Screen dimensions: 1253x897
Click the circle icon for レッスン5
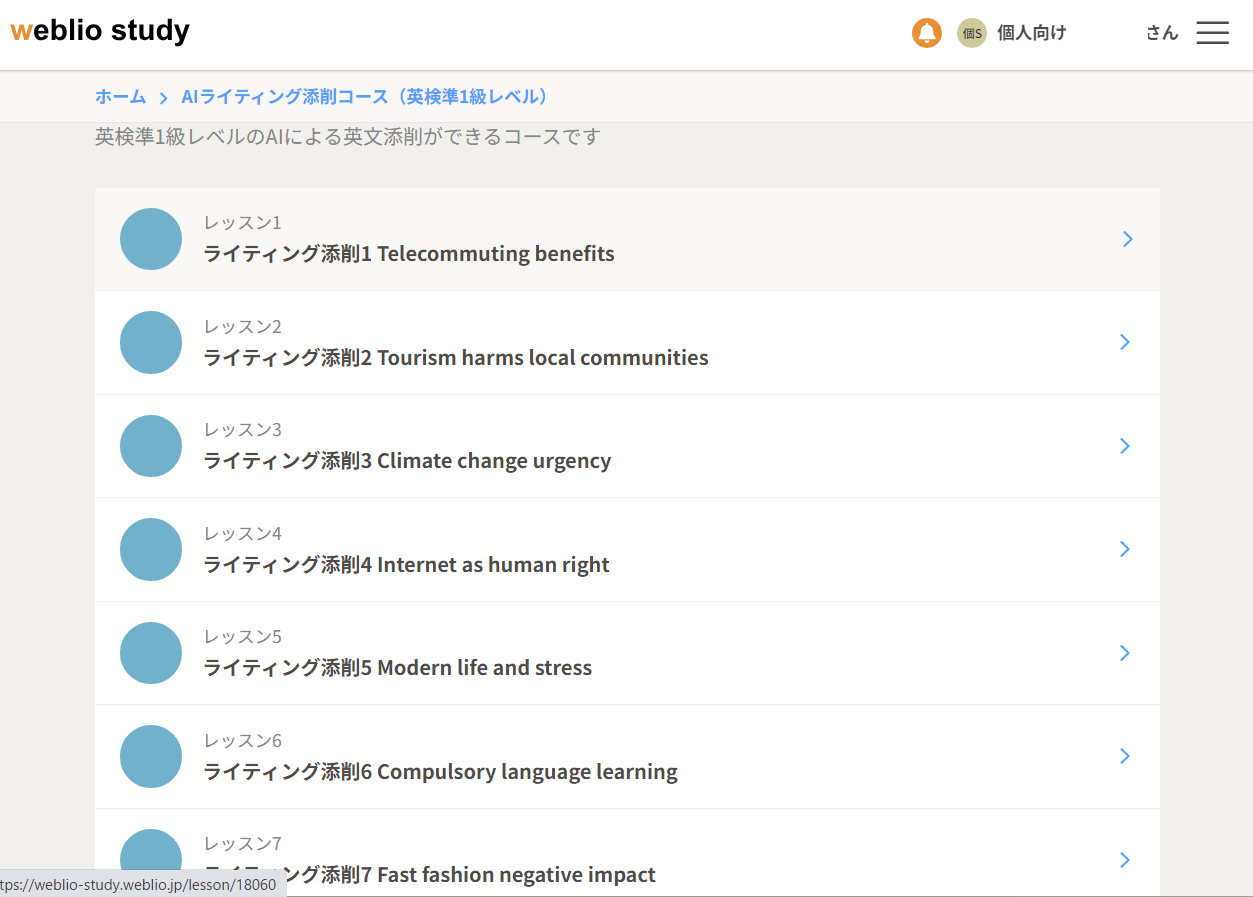point(150,653)
